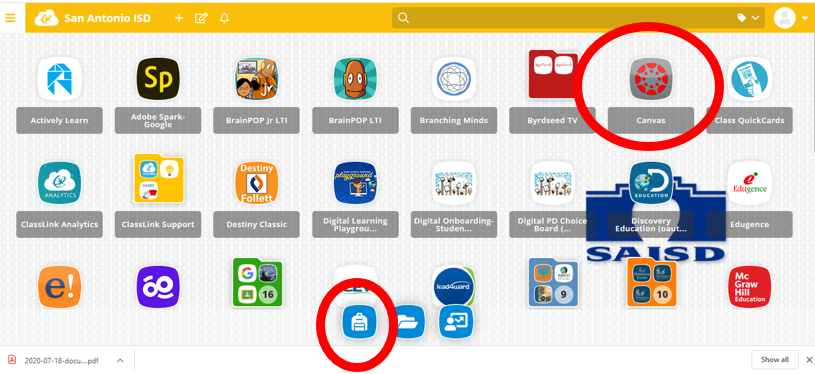Click the Byrdseed TV label
The width and height of the screenshot is (815, 374).
pyautogui.click(x=553, y=121)
